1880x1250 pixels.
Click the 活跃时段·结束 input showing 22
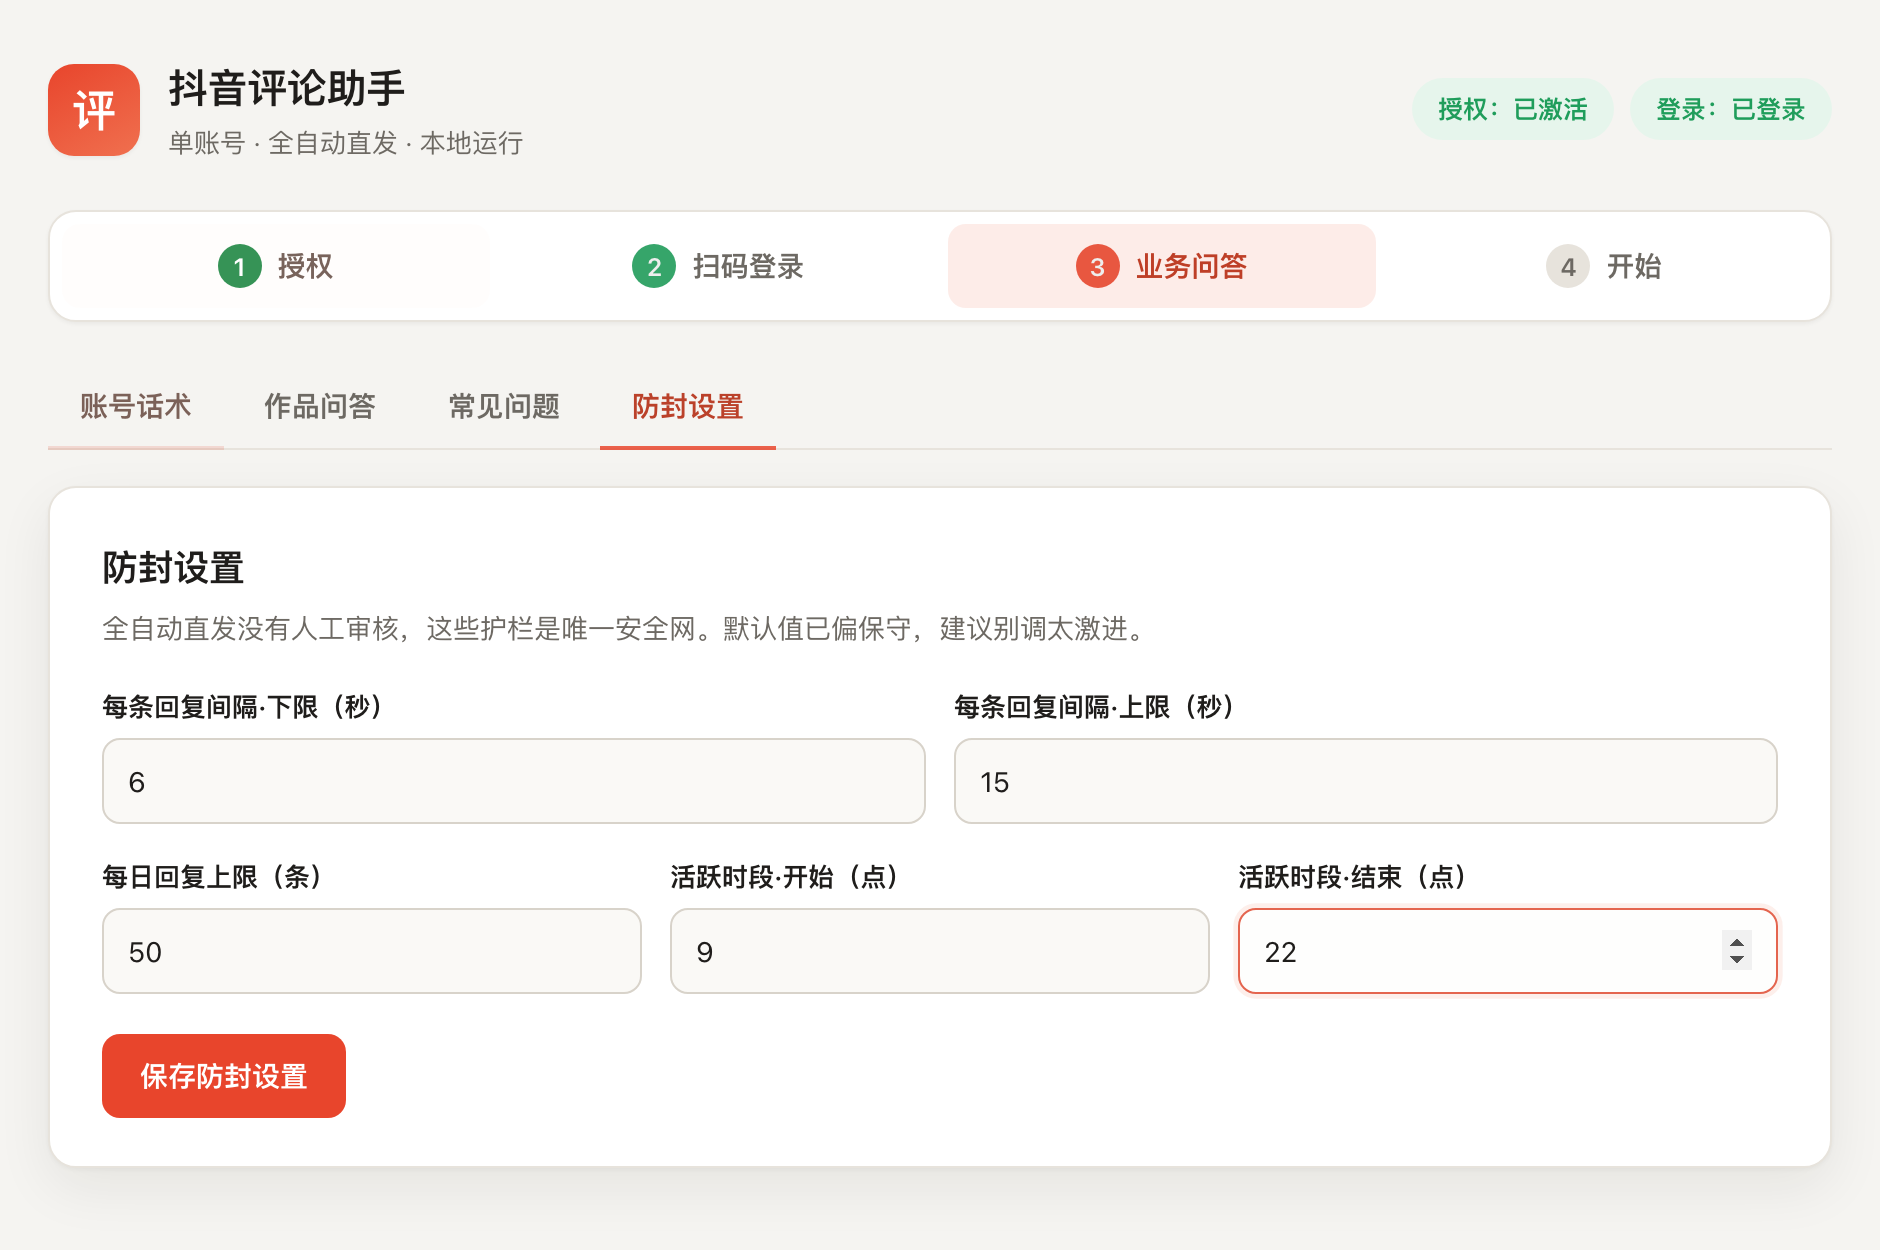1508,951
